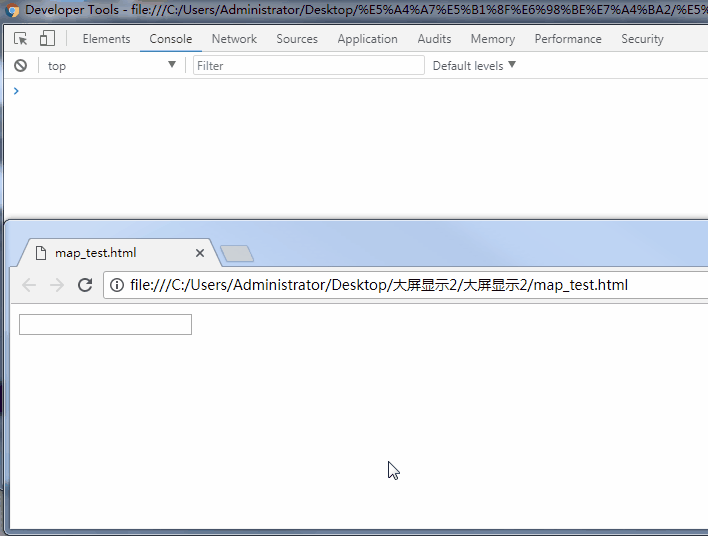Open the Sources tab

point(297,39)
